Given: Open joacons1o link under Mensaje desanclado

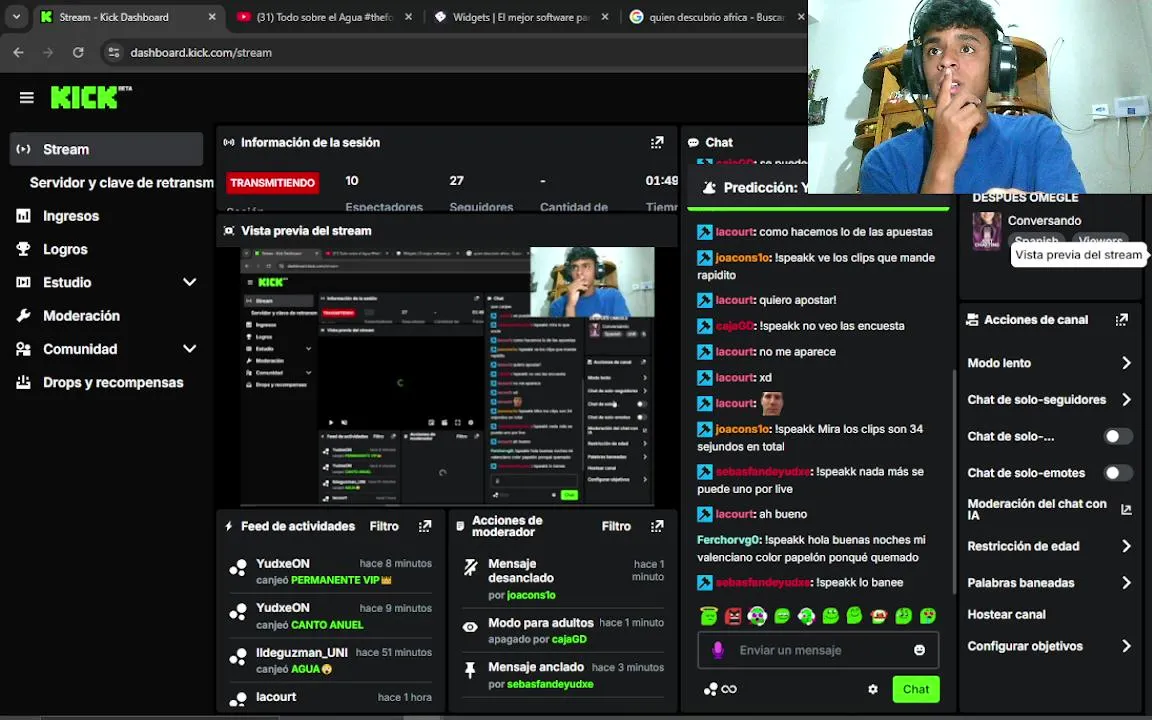Looking at the screenshot, I should [530, 595].
